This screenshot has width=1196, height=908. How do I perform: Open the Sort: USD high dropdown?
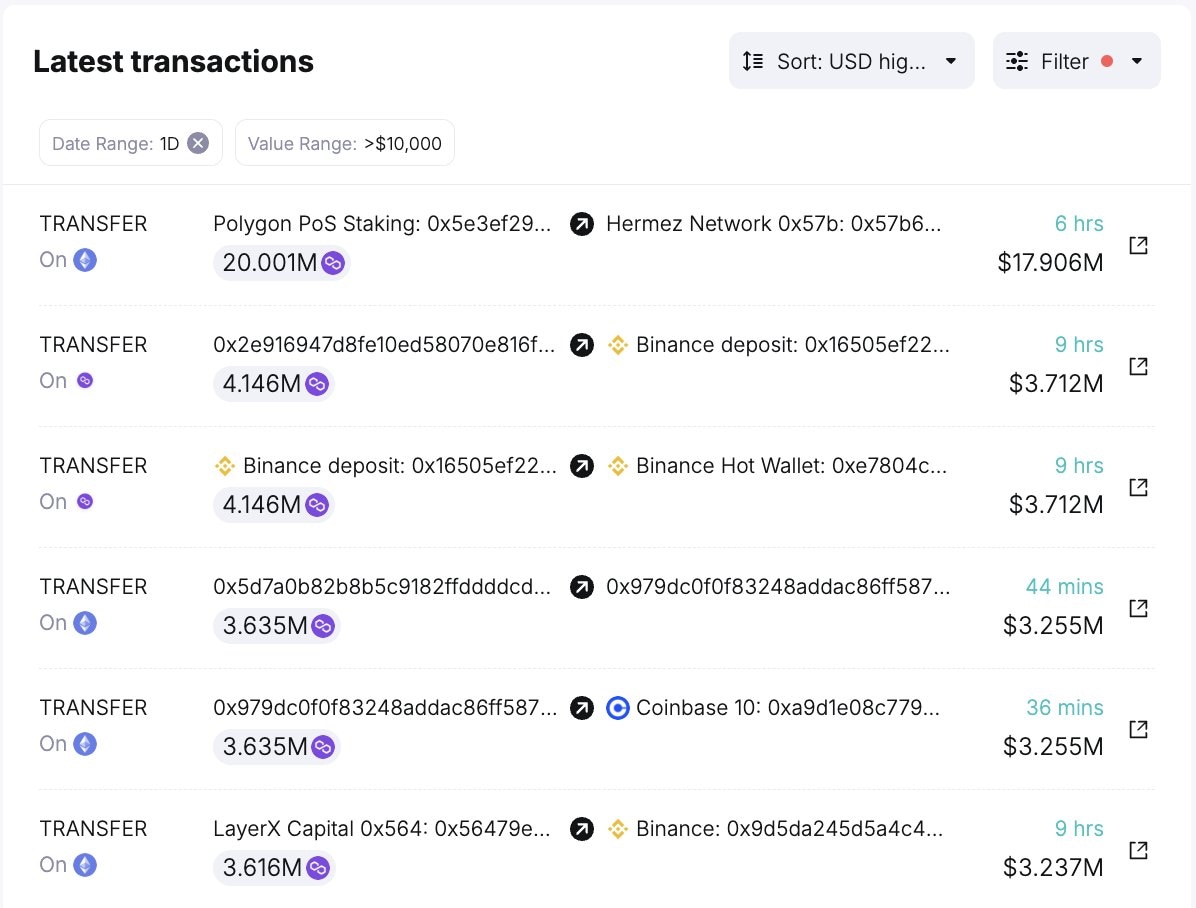coord(851,60)
